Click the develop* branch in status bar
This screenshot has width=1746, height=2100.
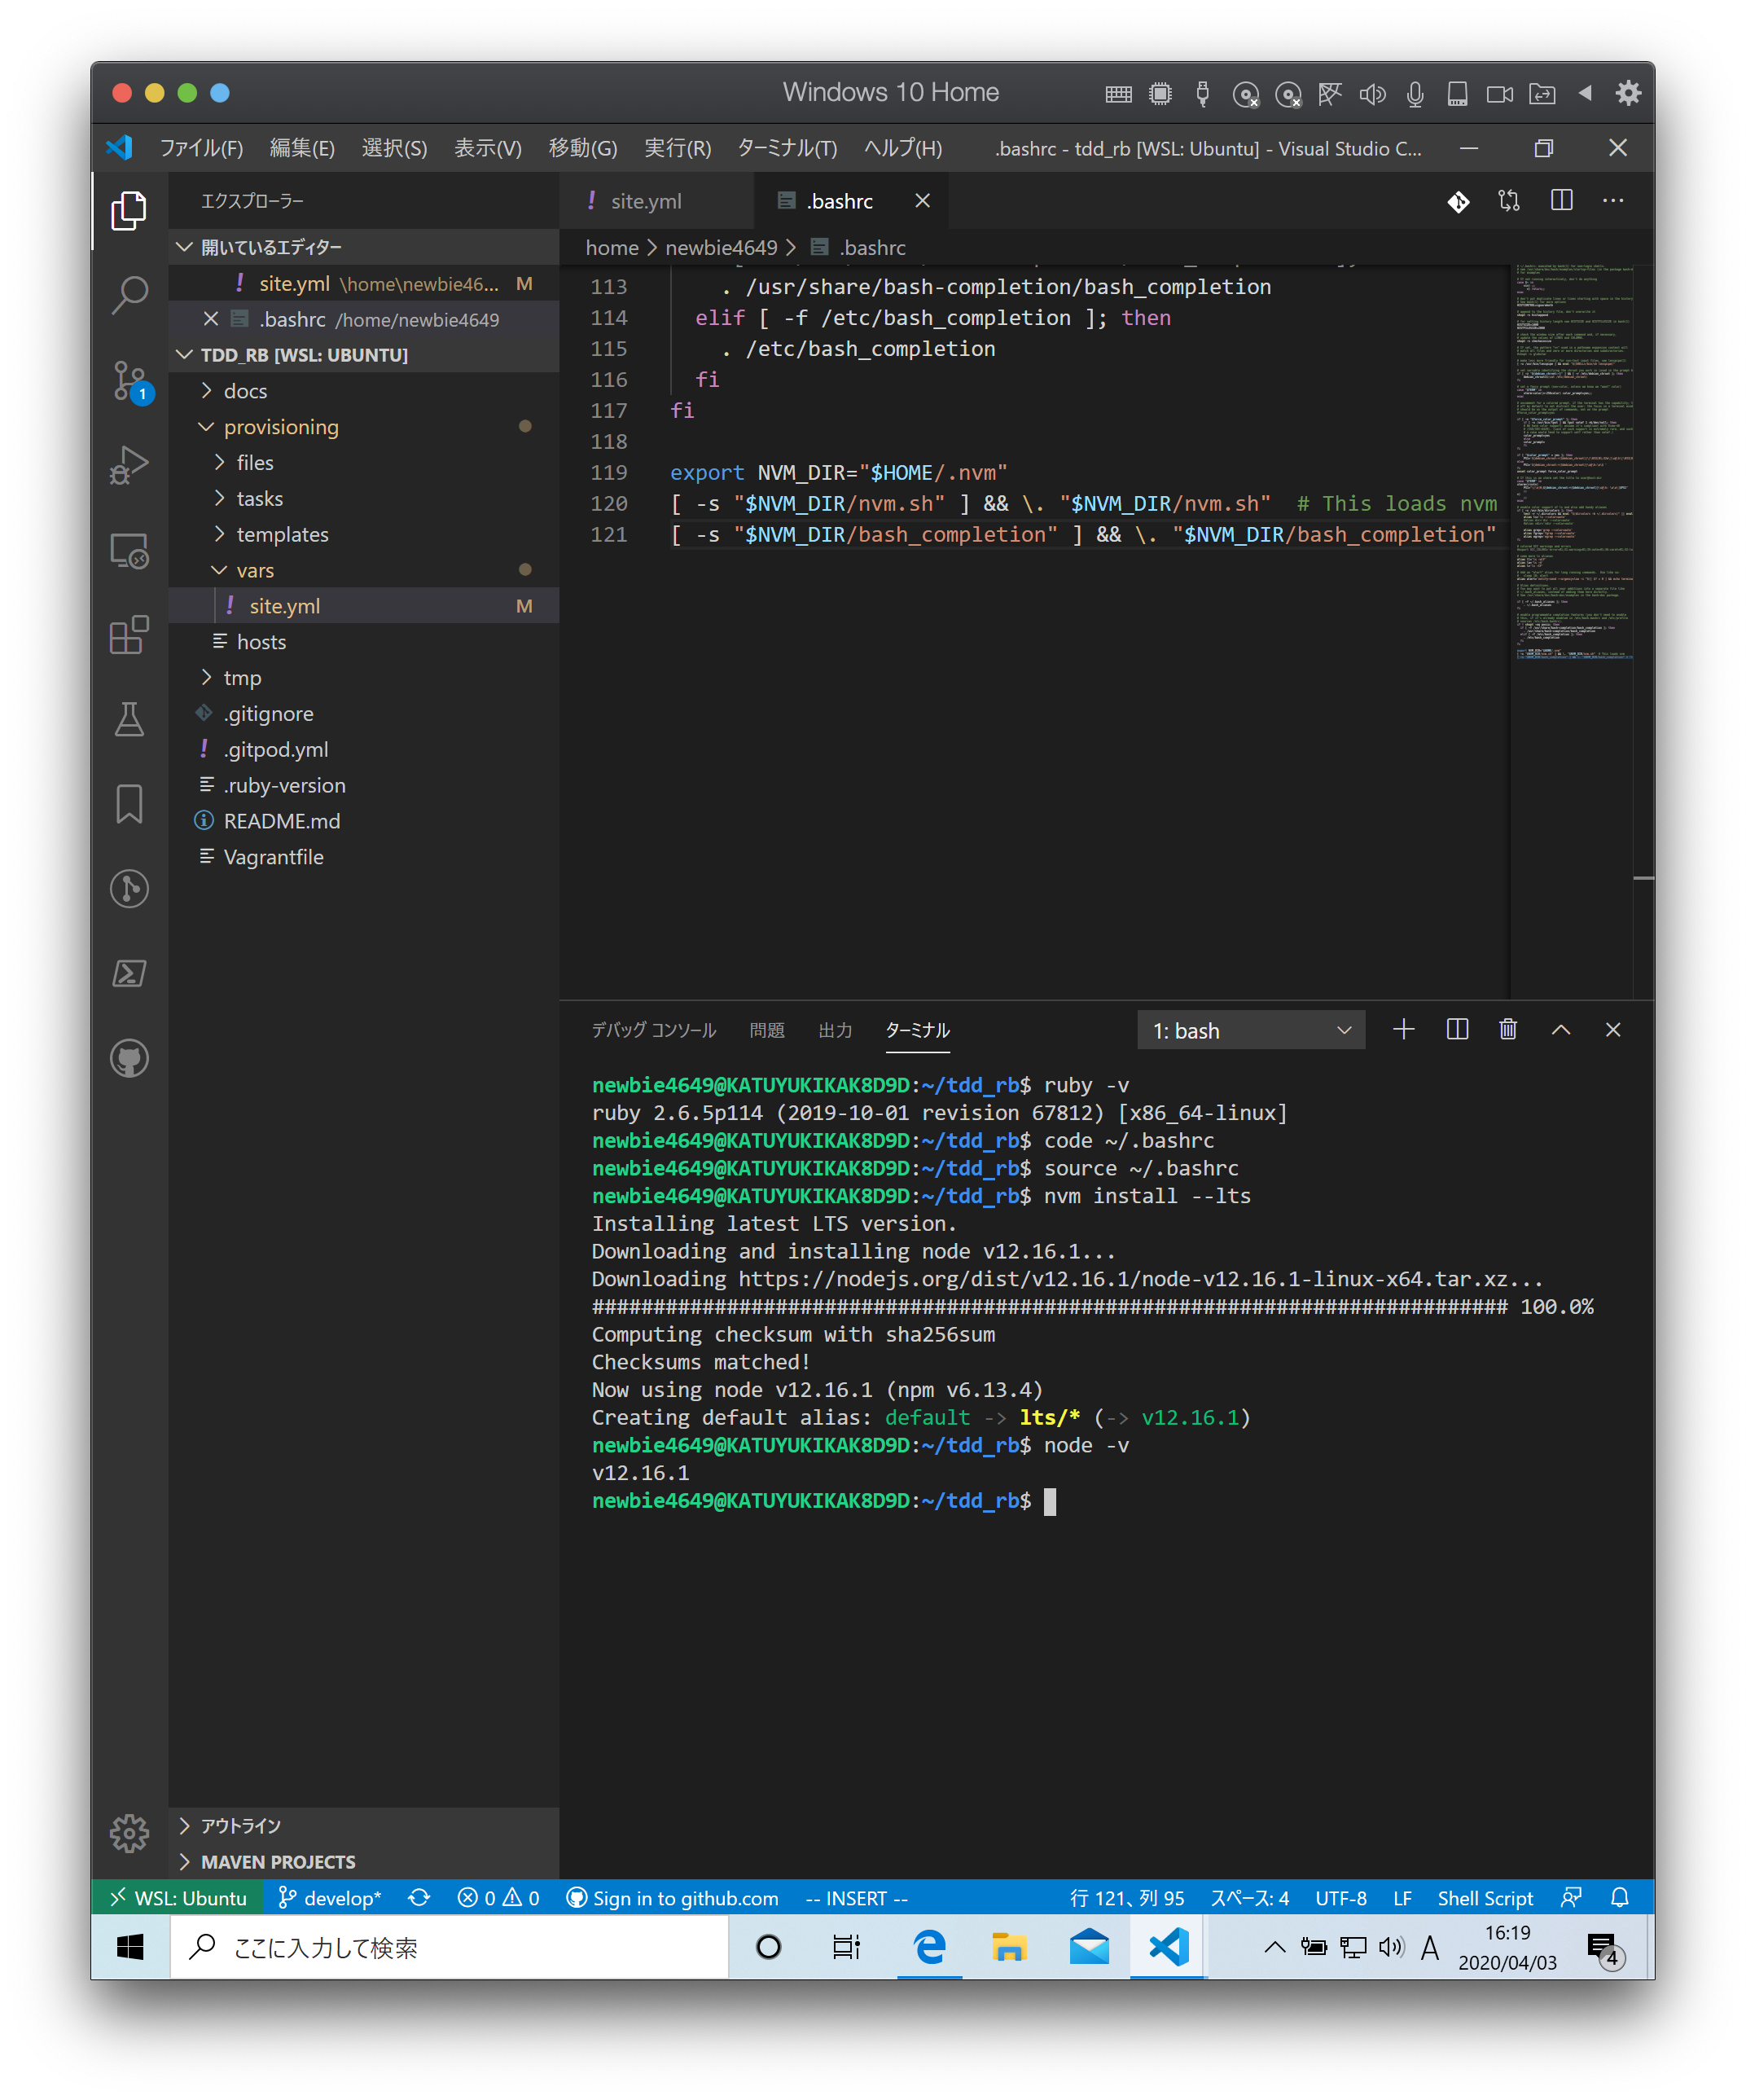pos(330,1897)
